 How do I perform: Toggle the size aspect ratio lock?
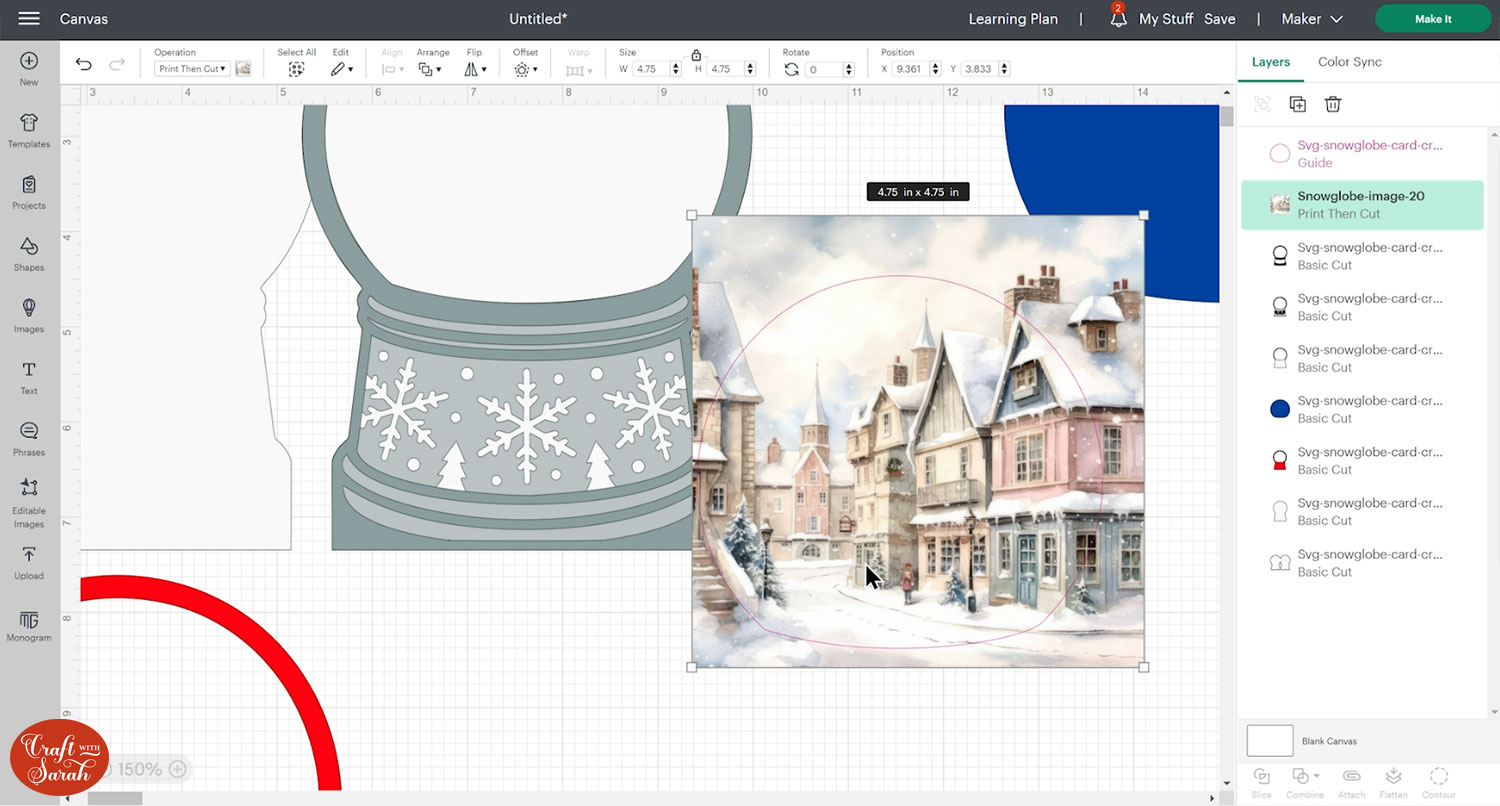[x=696, y=56]
